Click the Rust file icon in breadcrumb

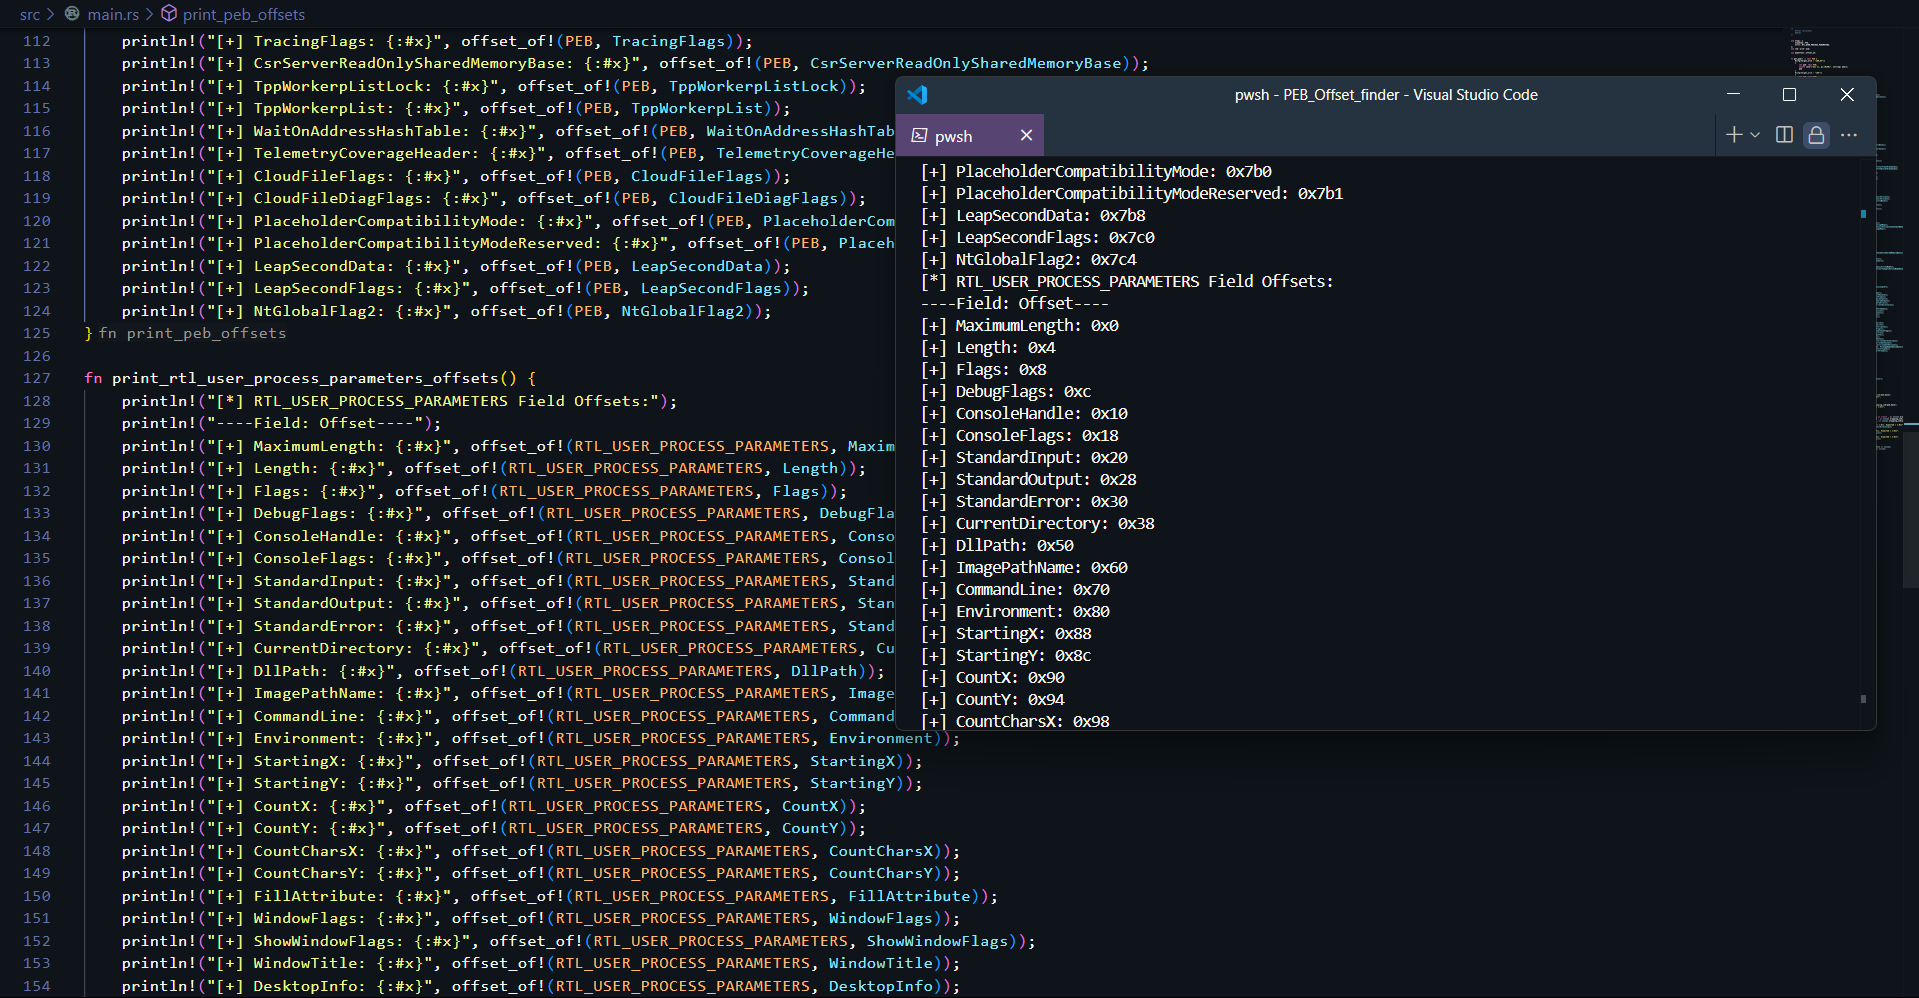click(x=72, y=14)
